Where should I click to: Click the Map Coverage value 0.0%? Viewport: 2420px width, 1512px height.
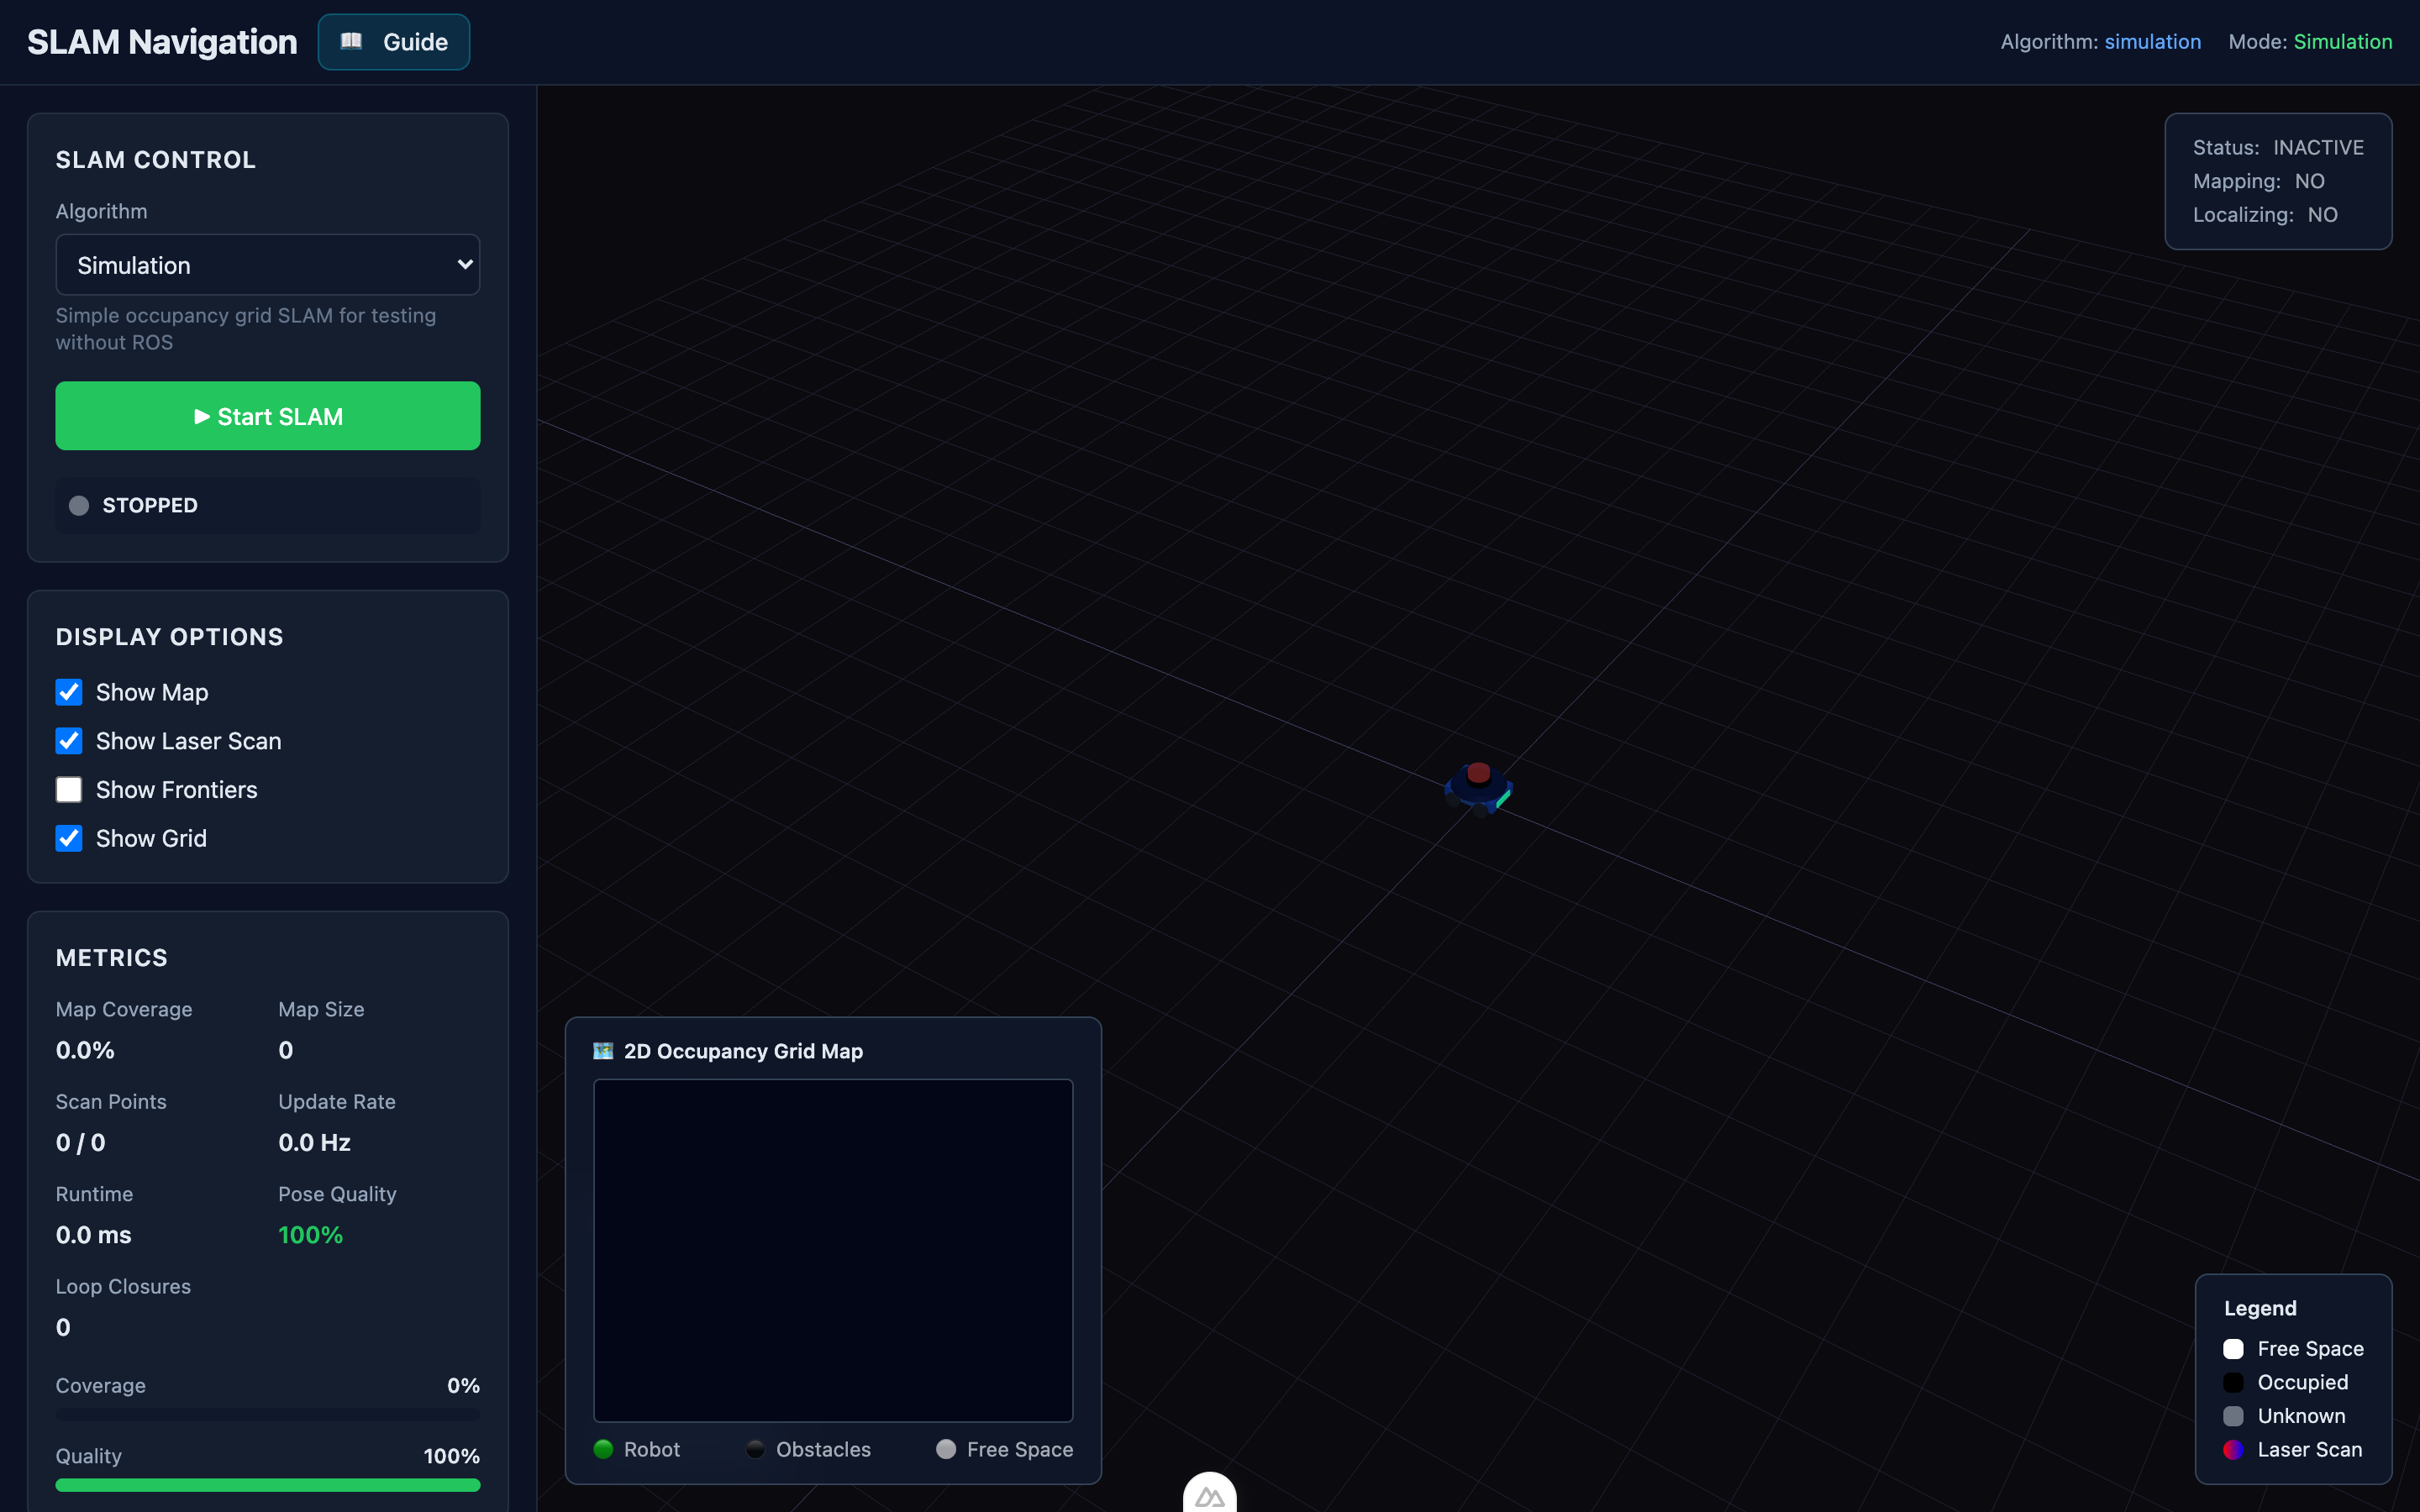click(x=85, y=1050)
